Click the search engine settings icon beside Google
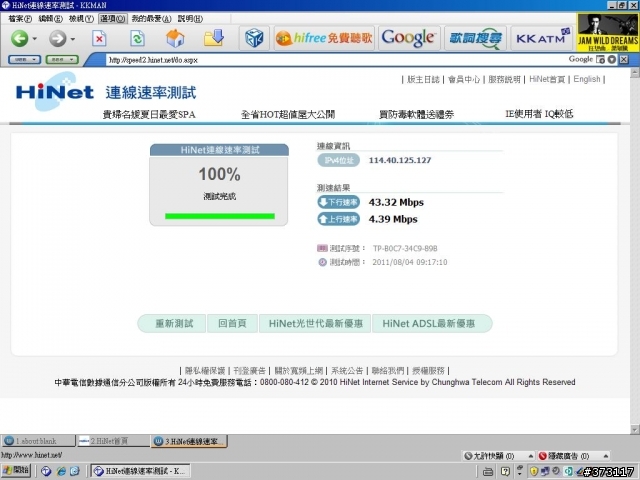The width and height of the screenshot is (640, 480). tap(600, 60)
